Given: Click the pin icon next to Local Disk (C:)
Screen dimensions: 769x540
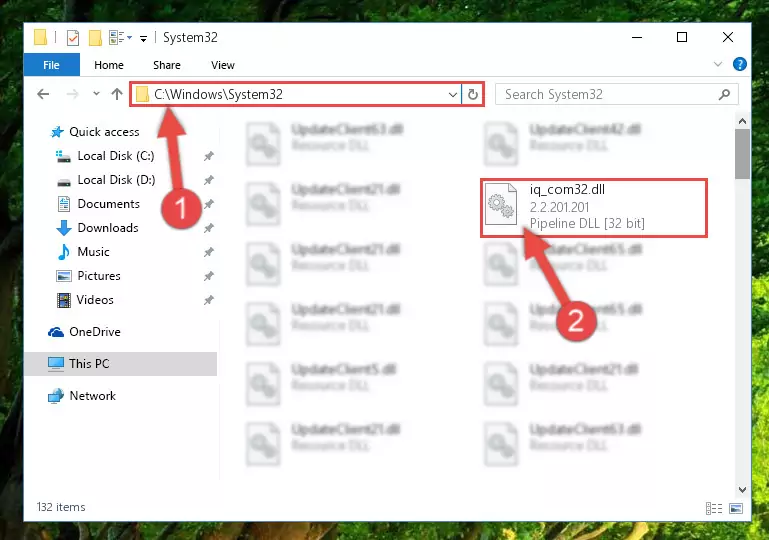Looking at the screenshot, I should click(209, 156).
